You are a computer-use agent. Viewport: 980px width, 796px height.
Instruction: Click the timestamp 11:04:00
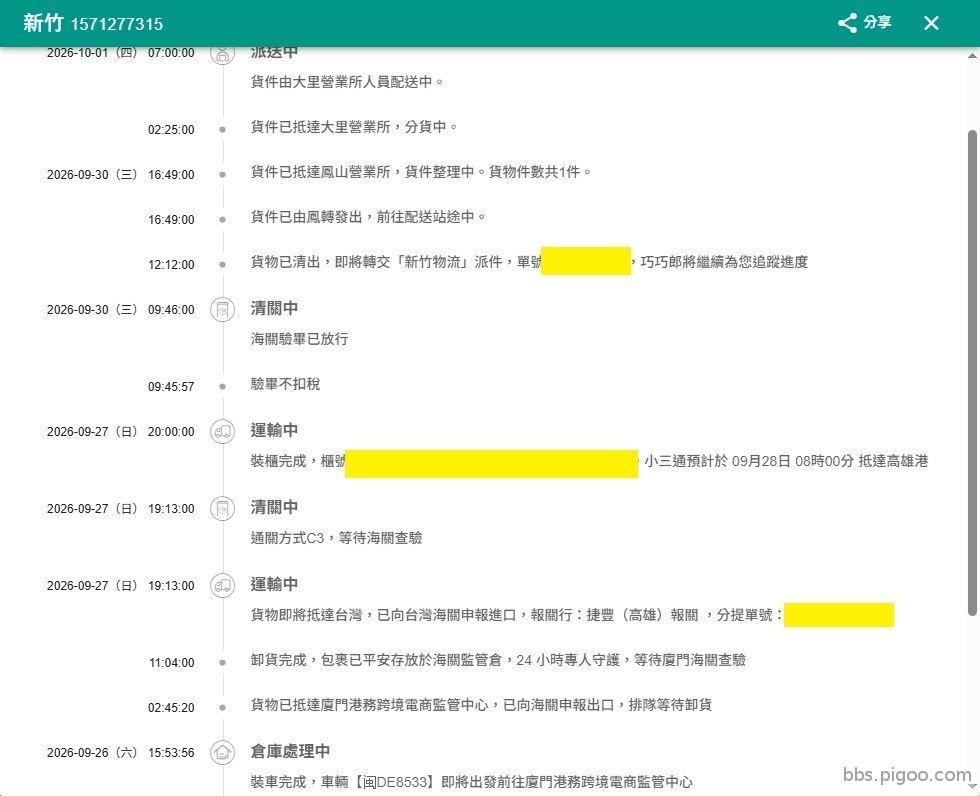[x=172, y=663]
